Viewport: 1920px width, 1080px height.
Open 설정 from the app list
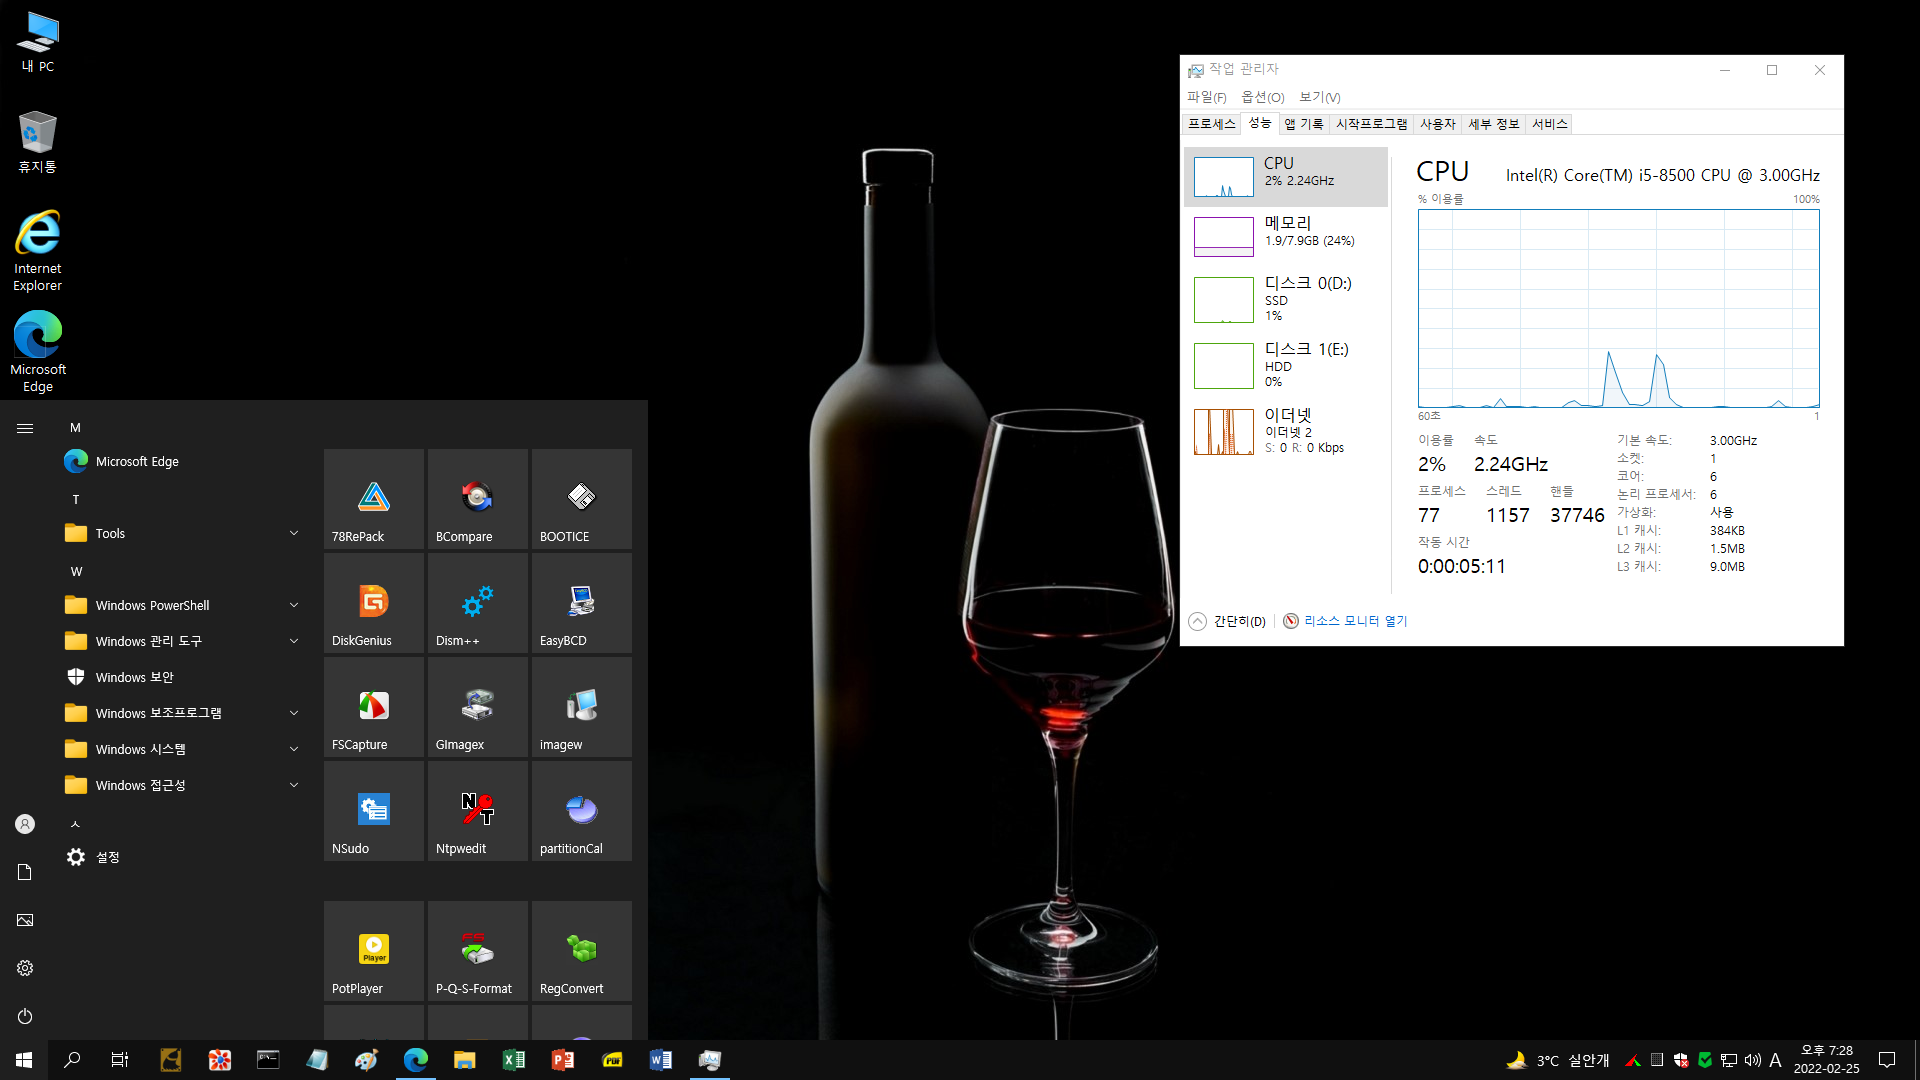coord(186,857)
